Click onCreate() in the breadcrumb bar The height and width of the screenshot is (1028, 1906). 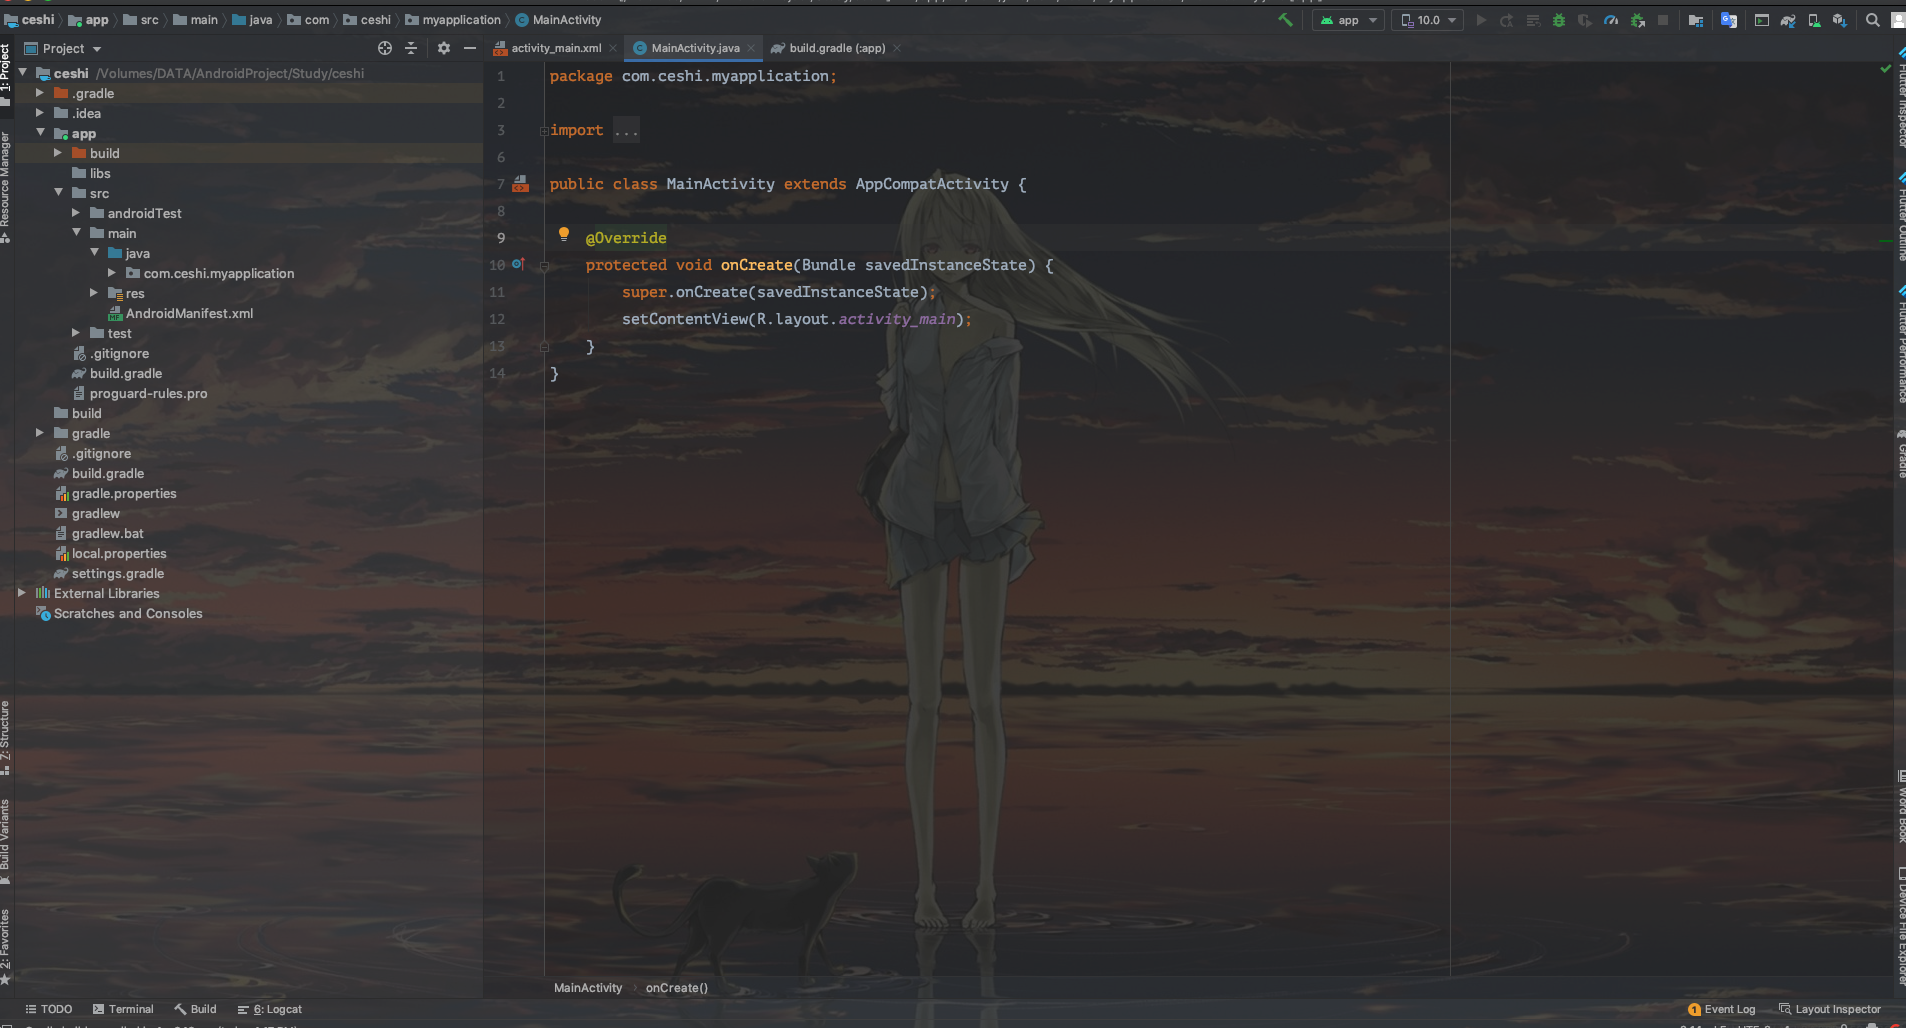(x=676, y=988)
